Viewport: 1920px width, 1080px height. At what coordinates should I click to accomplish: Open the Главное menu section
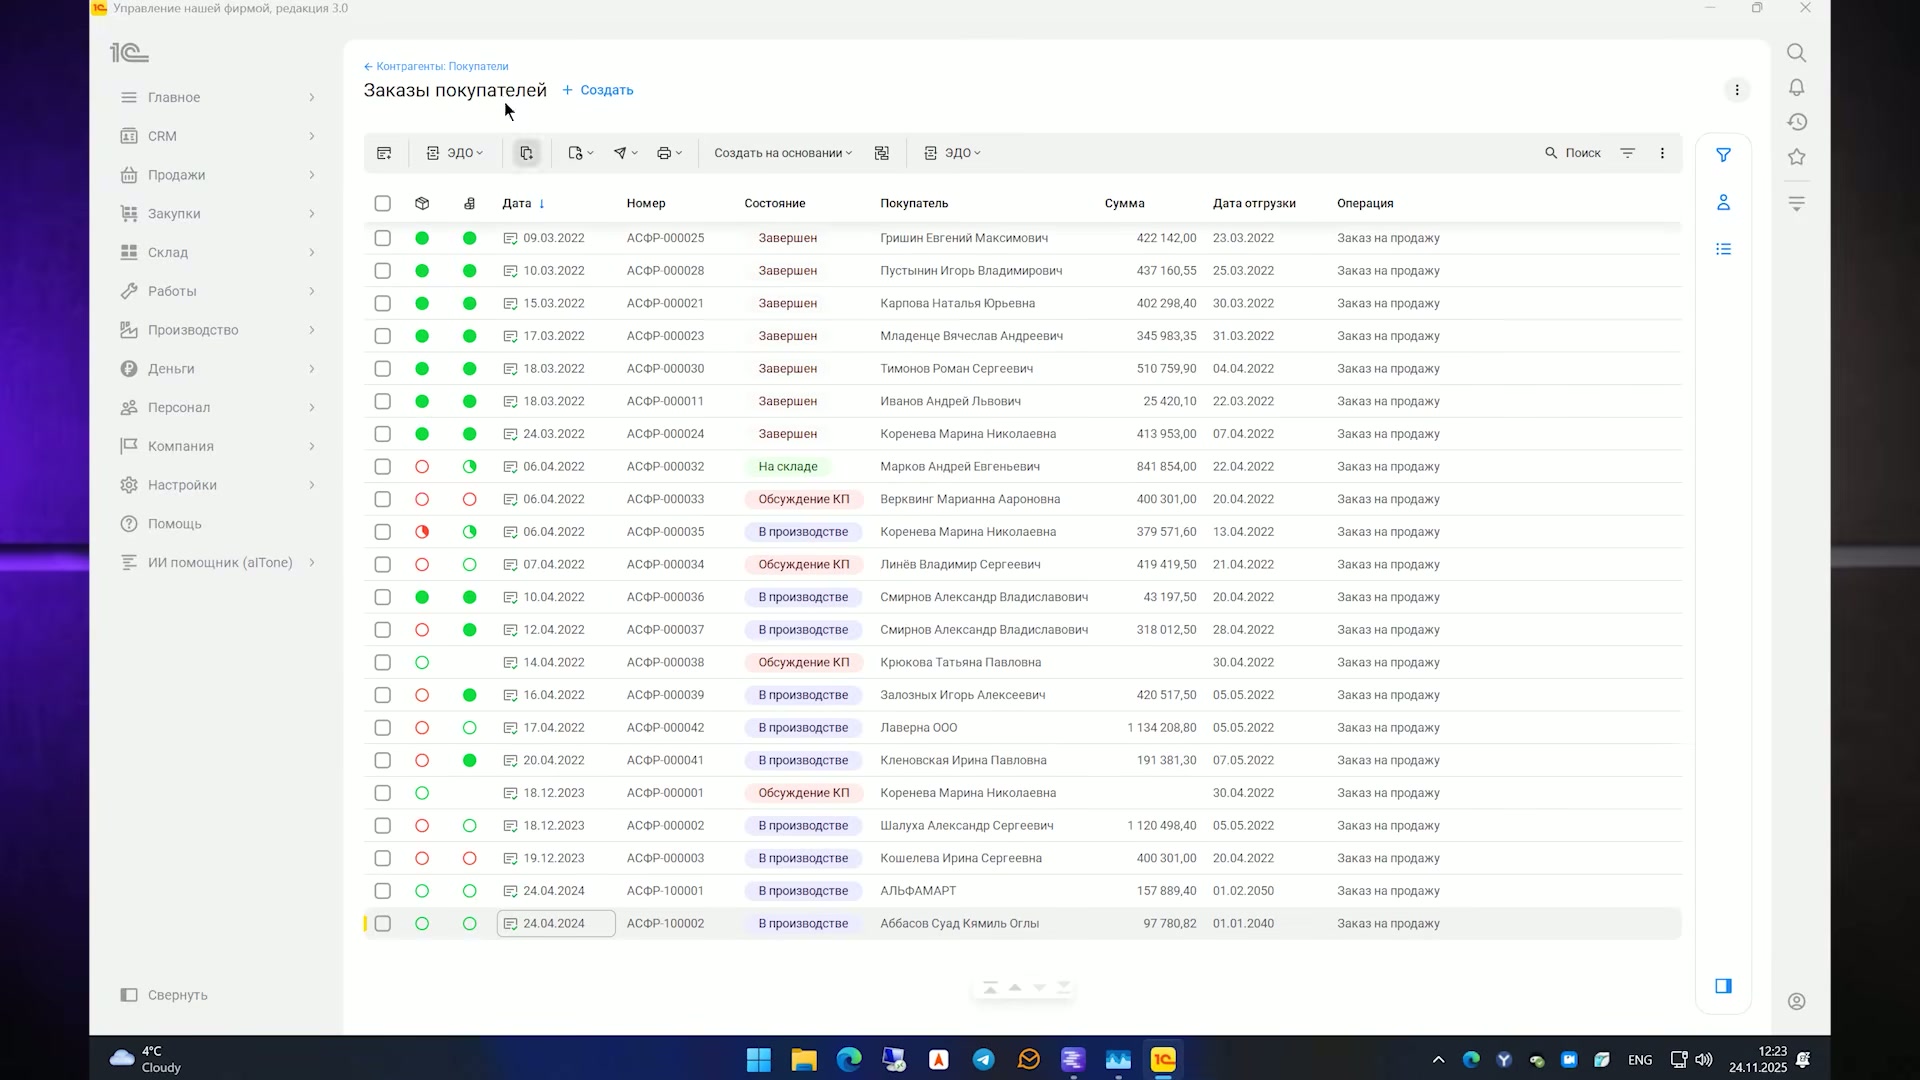(x=218, y=97)
